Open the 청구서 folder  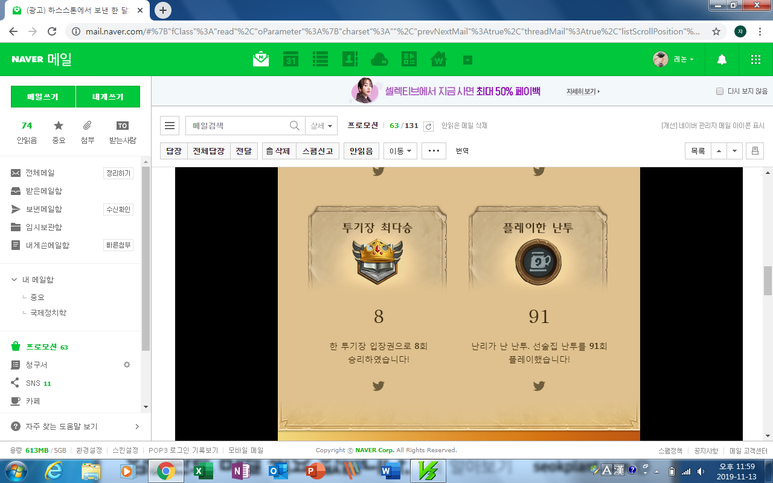tap(36, 365)
